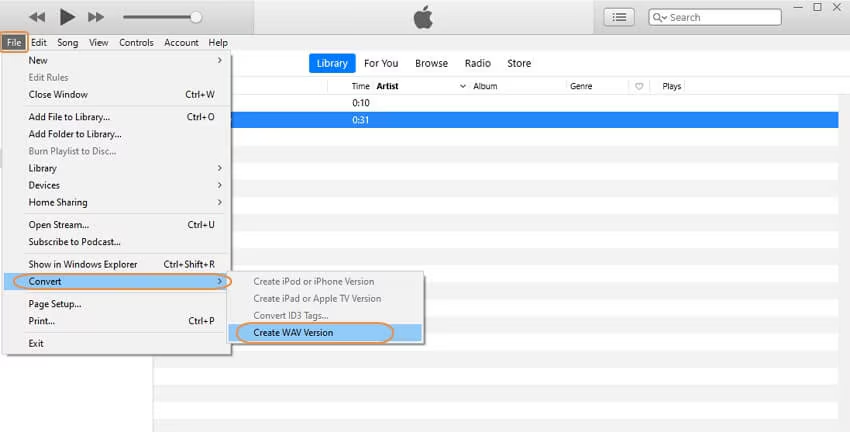Switch to the Library tab

(x=332, y=63)
